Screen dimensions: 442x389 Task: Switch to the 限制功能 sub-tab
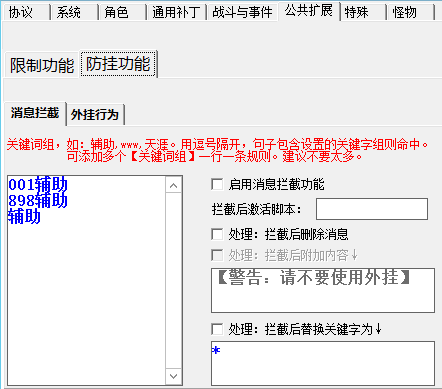(42, 65)
